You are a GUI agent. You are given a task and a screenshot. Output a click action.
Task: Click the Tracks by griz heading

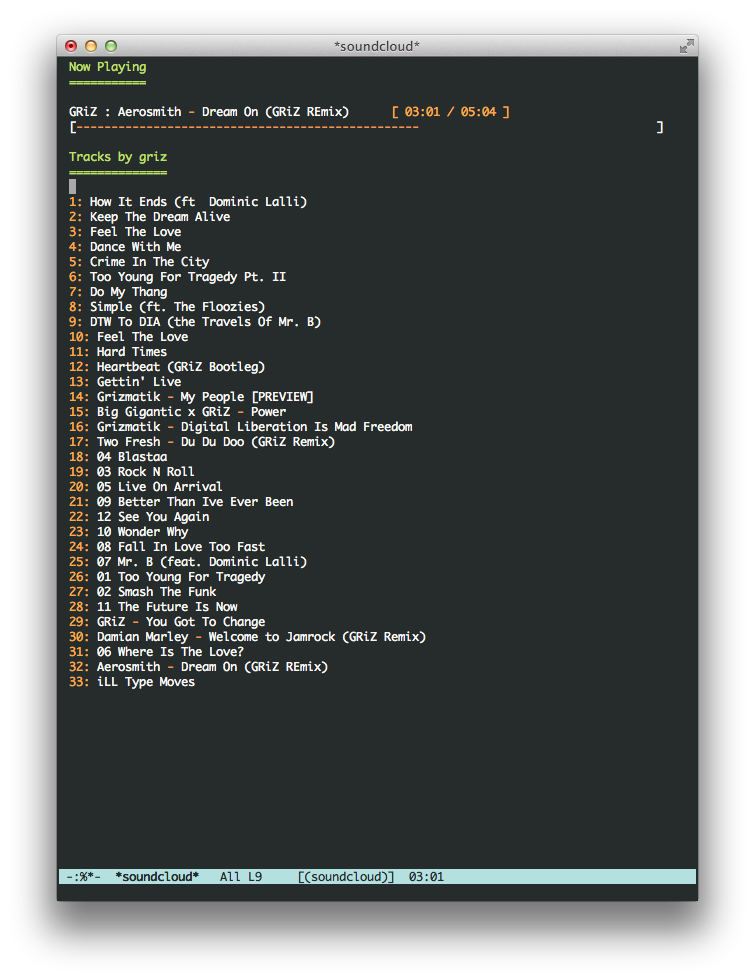118,157
